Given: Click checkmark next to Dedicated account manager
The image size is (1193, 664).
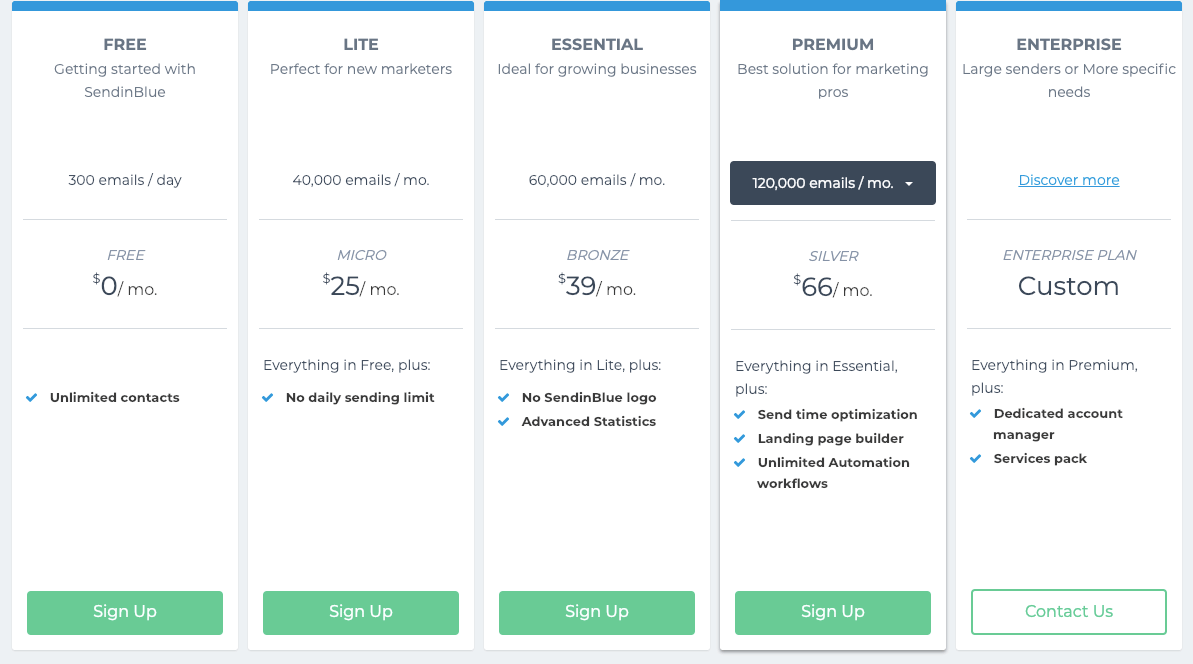Looking at the screenshot, I should [975, 414].
